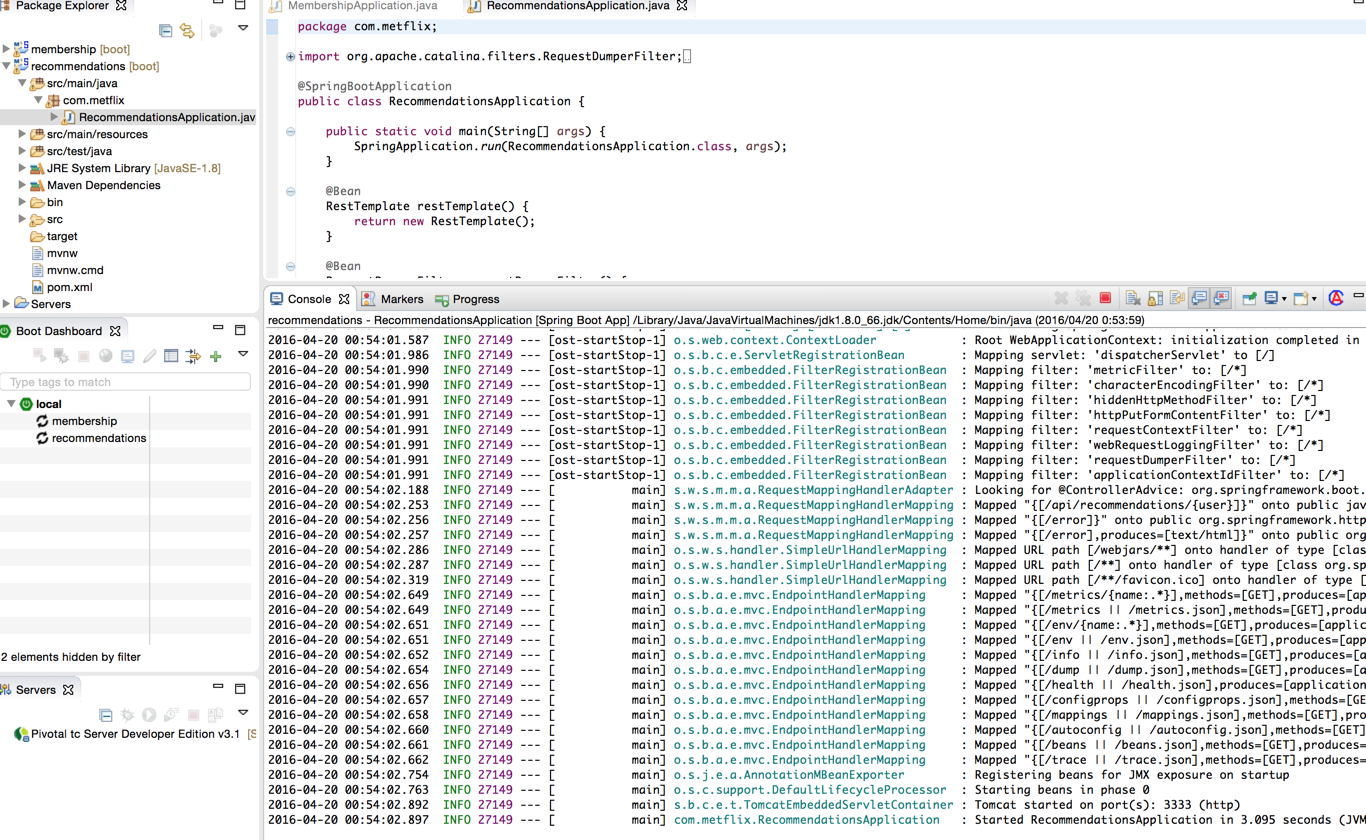Image resolution: width=1366 pixels, height=840 pixels.
Task: Focus the 'Type tags to match' field
Action: point(125,382)
